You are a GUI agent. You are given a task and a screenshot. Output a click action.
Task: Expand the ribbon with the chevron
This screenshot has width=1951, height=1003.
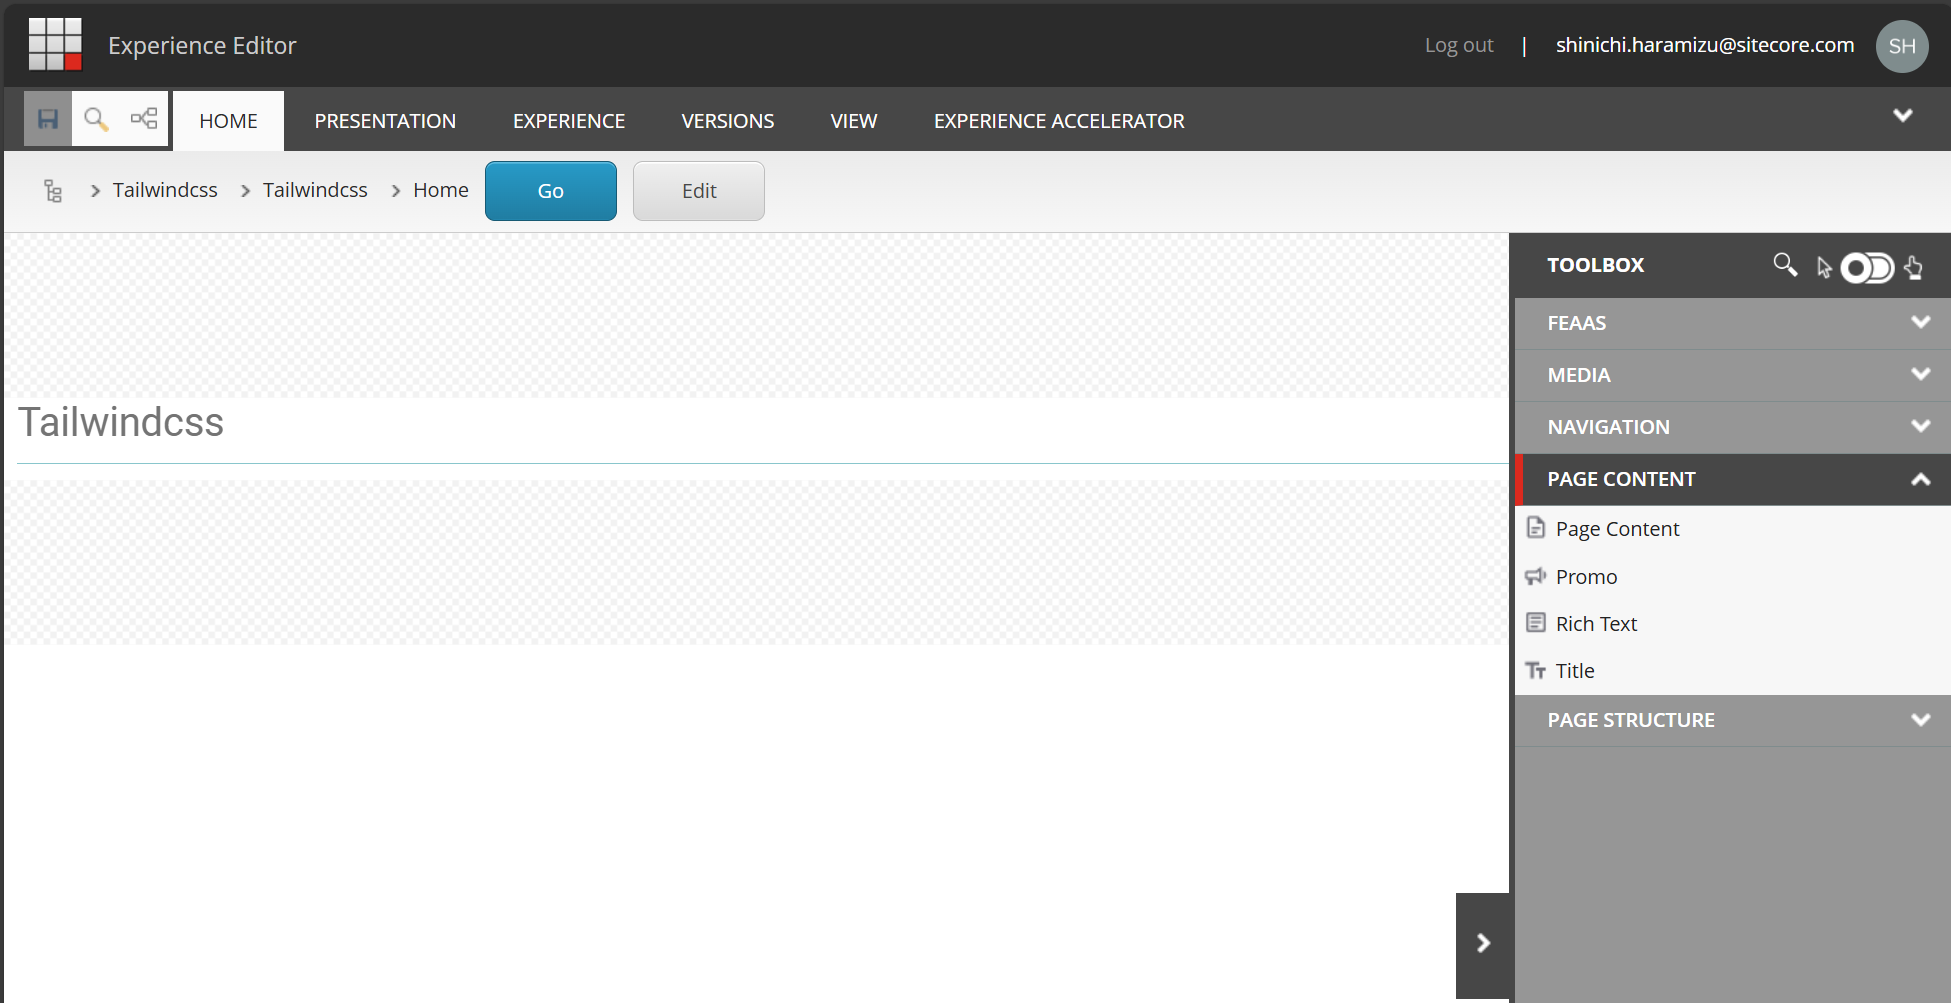click(x=1903, y=116)
